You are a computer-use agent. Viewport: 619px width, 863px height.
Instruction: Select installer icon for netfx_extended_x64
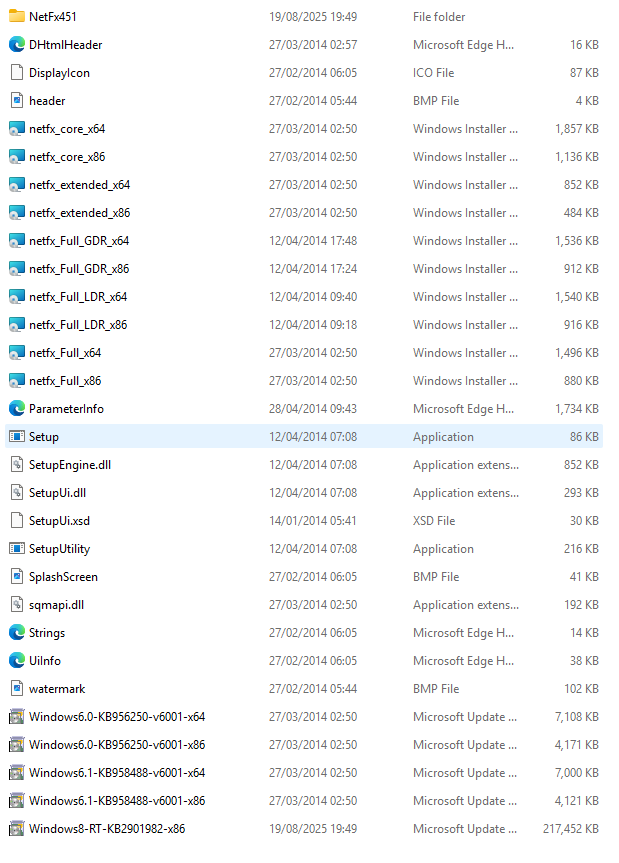click(x=17, y=185)
